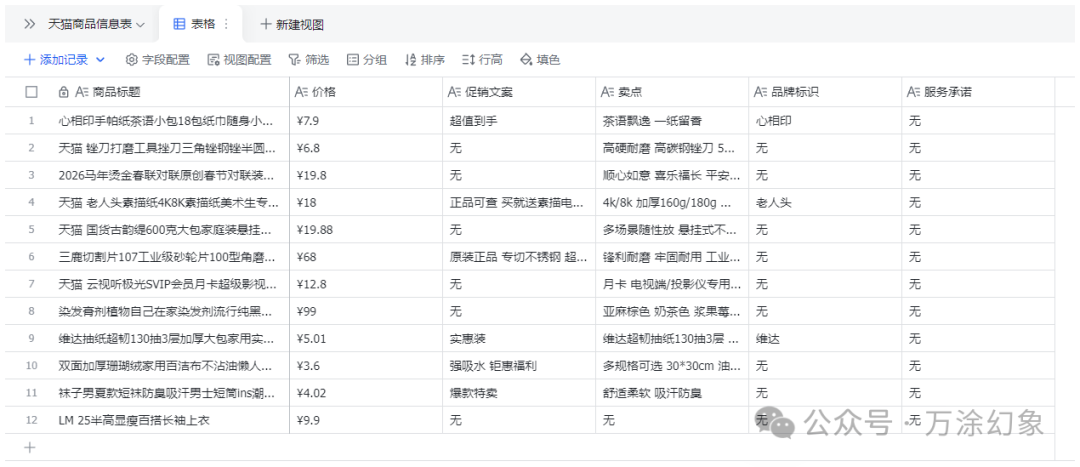
Task: Open the 填色 fill color tool
Action: tap(540, 60)
